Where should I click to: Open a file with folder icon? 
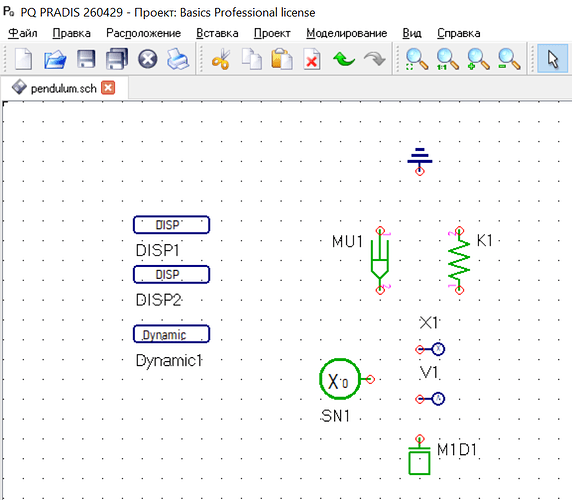[55, 59]
